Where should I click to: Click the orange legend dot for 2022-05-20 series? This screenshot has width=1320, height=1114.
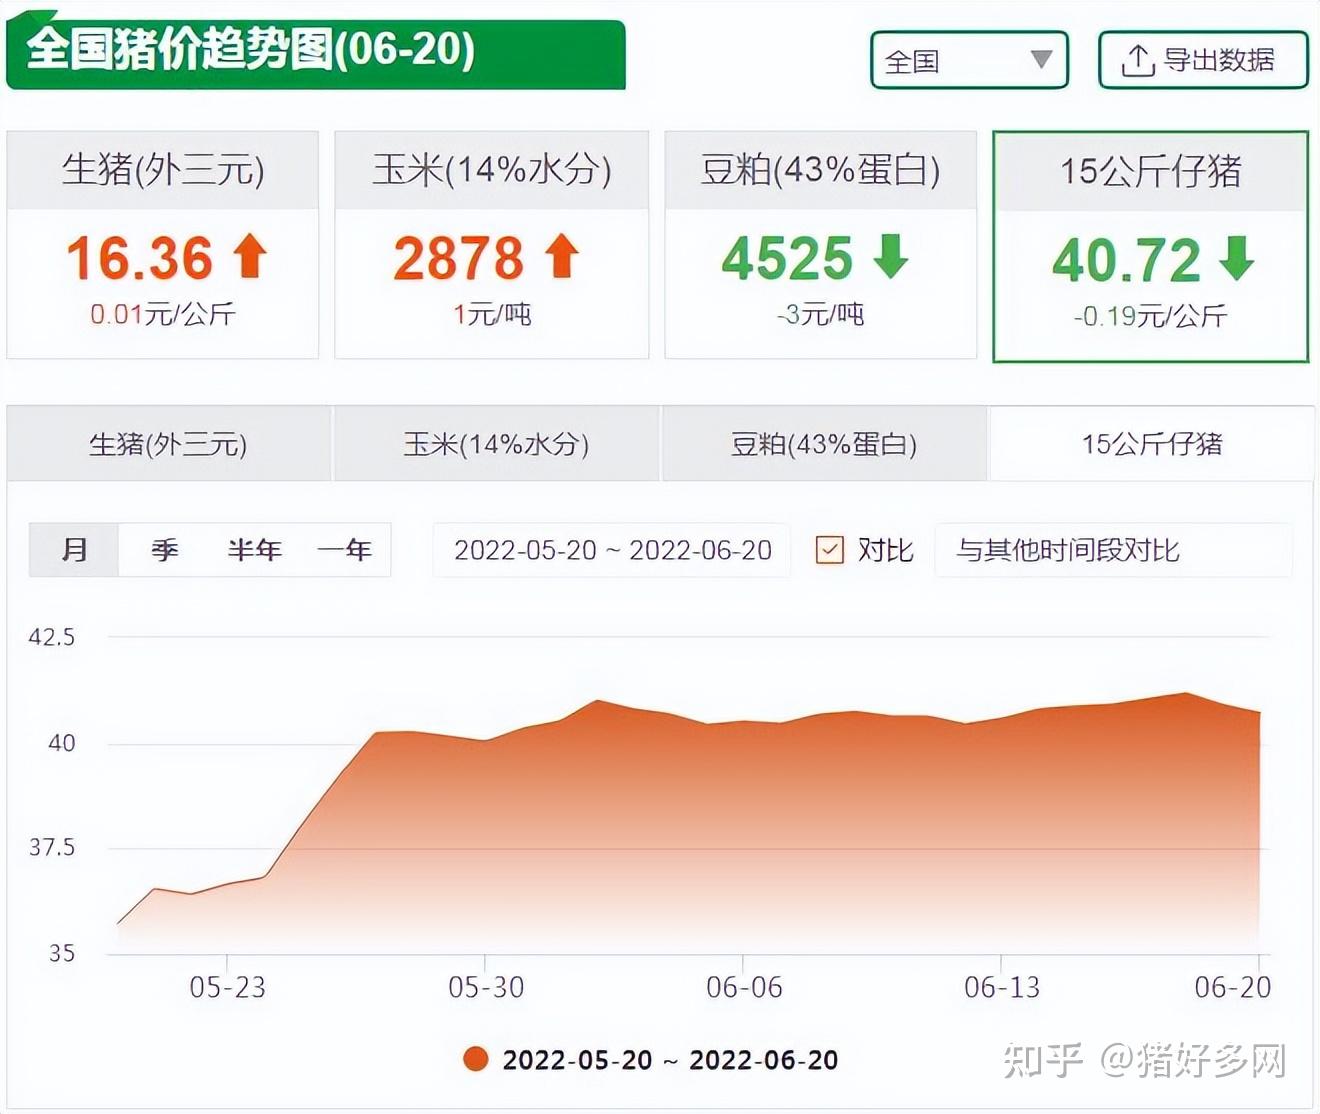tap(476, 1059)
